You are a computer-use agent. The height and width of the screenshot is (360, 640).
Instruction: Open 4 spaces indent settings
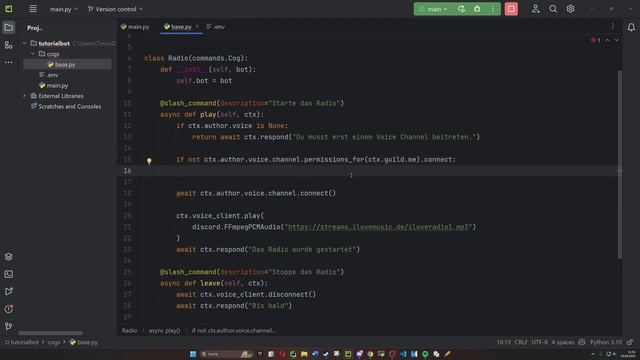point(562,342)
